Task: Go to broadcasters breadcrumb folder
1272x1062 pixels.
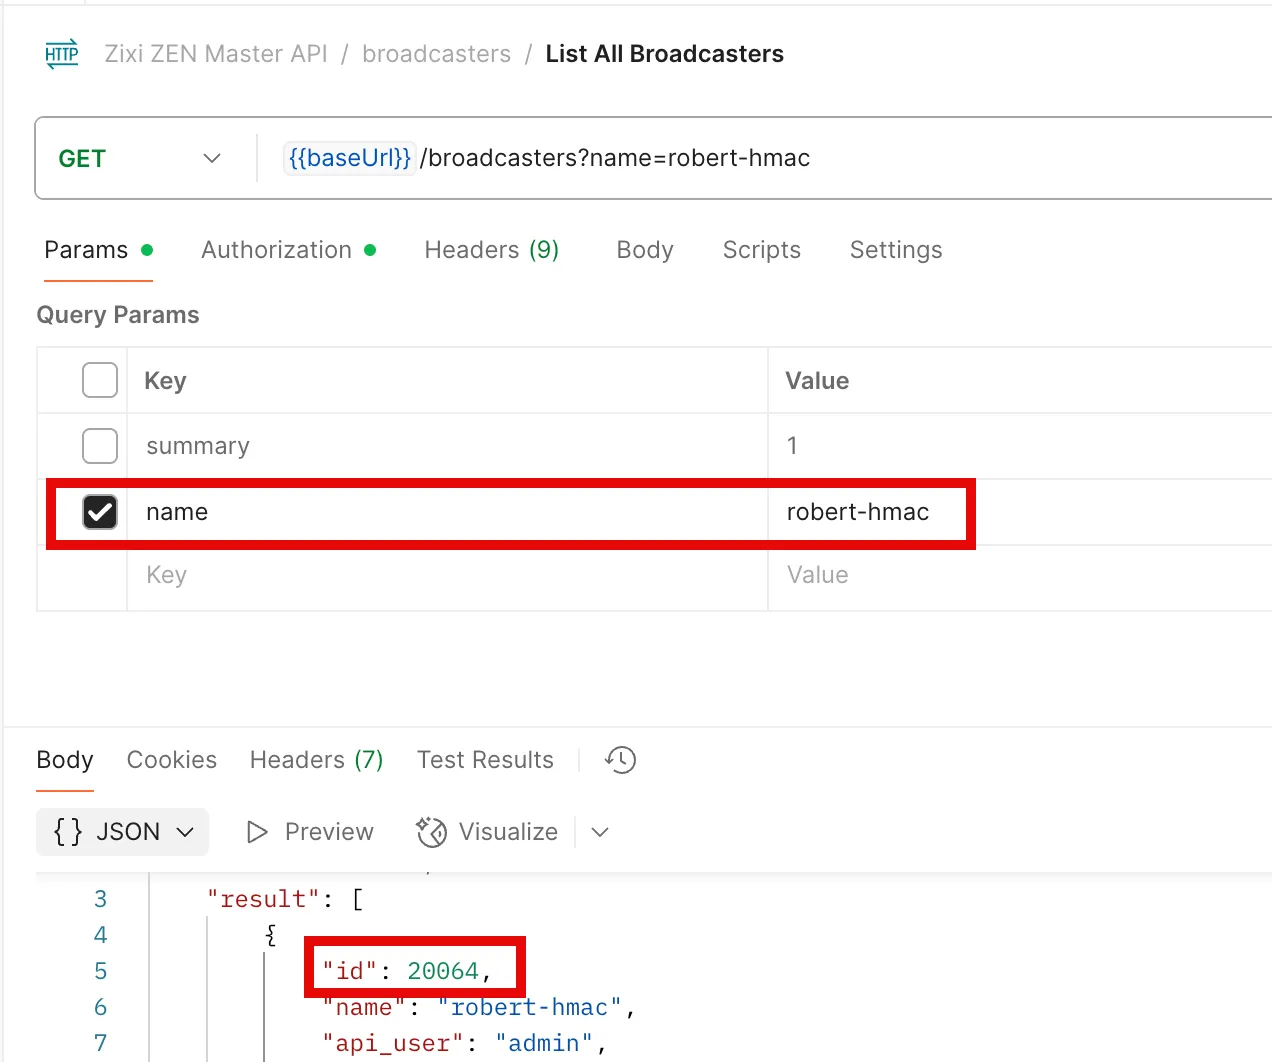Action: 437,54
